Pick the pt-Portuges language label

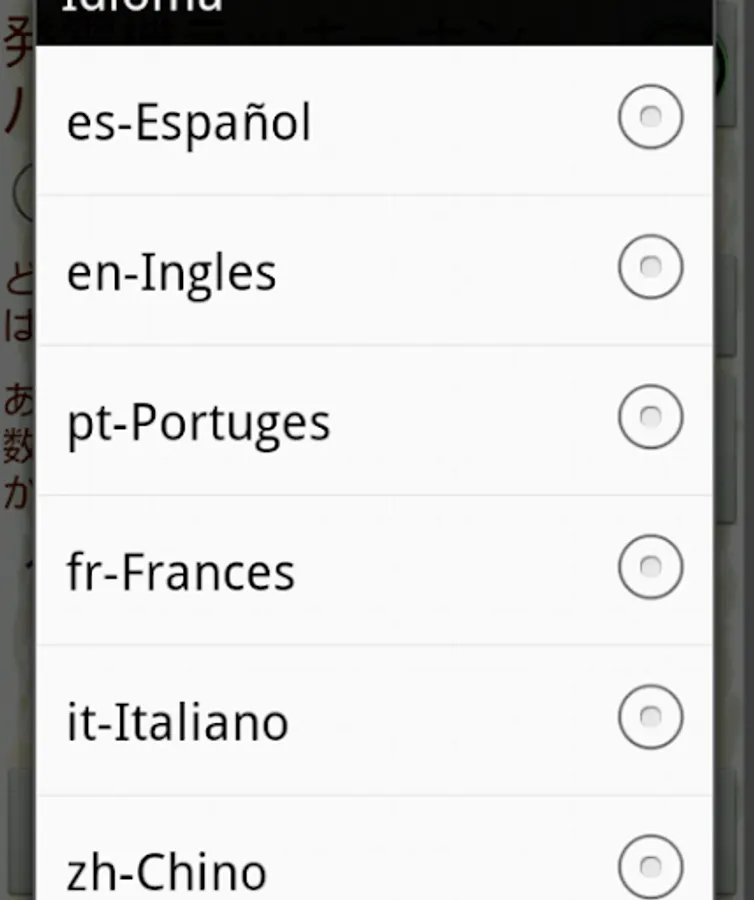click(199, 424)
